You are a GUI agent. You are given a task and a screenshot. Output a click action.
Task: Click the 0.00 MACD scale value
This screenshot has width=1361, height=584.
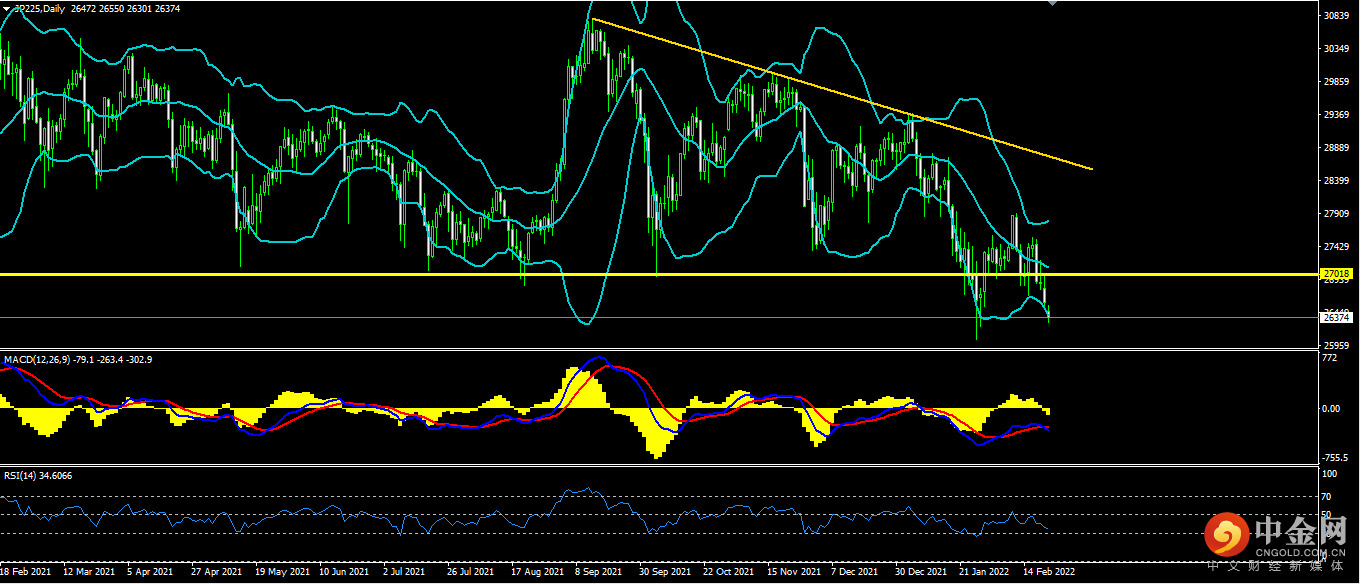coord(1331,409)
